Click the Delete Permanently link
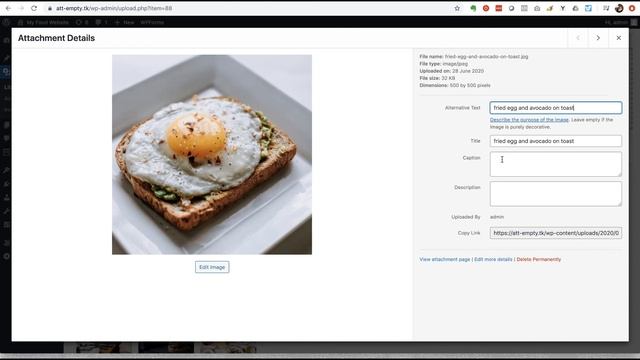This screenshot has height=360, width=640. point(539,259)
